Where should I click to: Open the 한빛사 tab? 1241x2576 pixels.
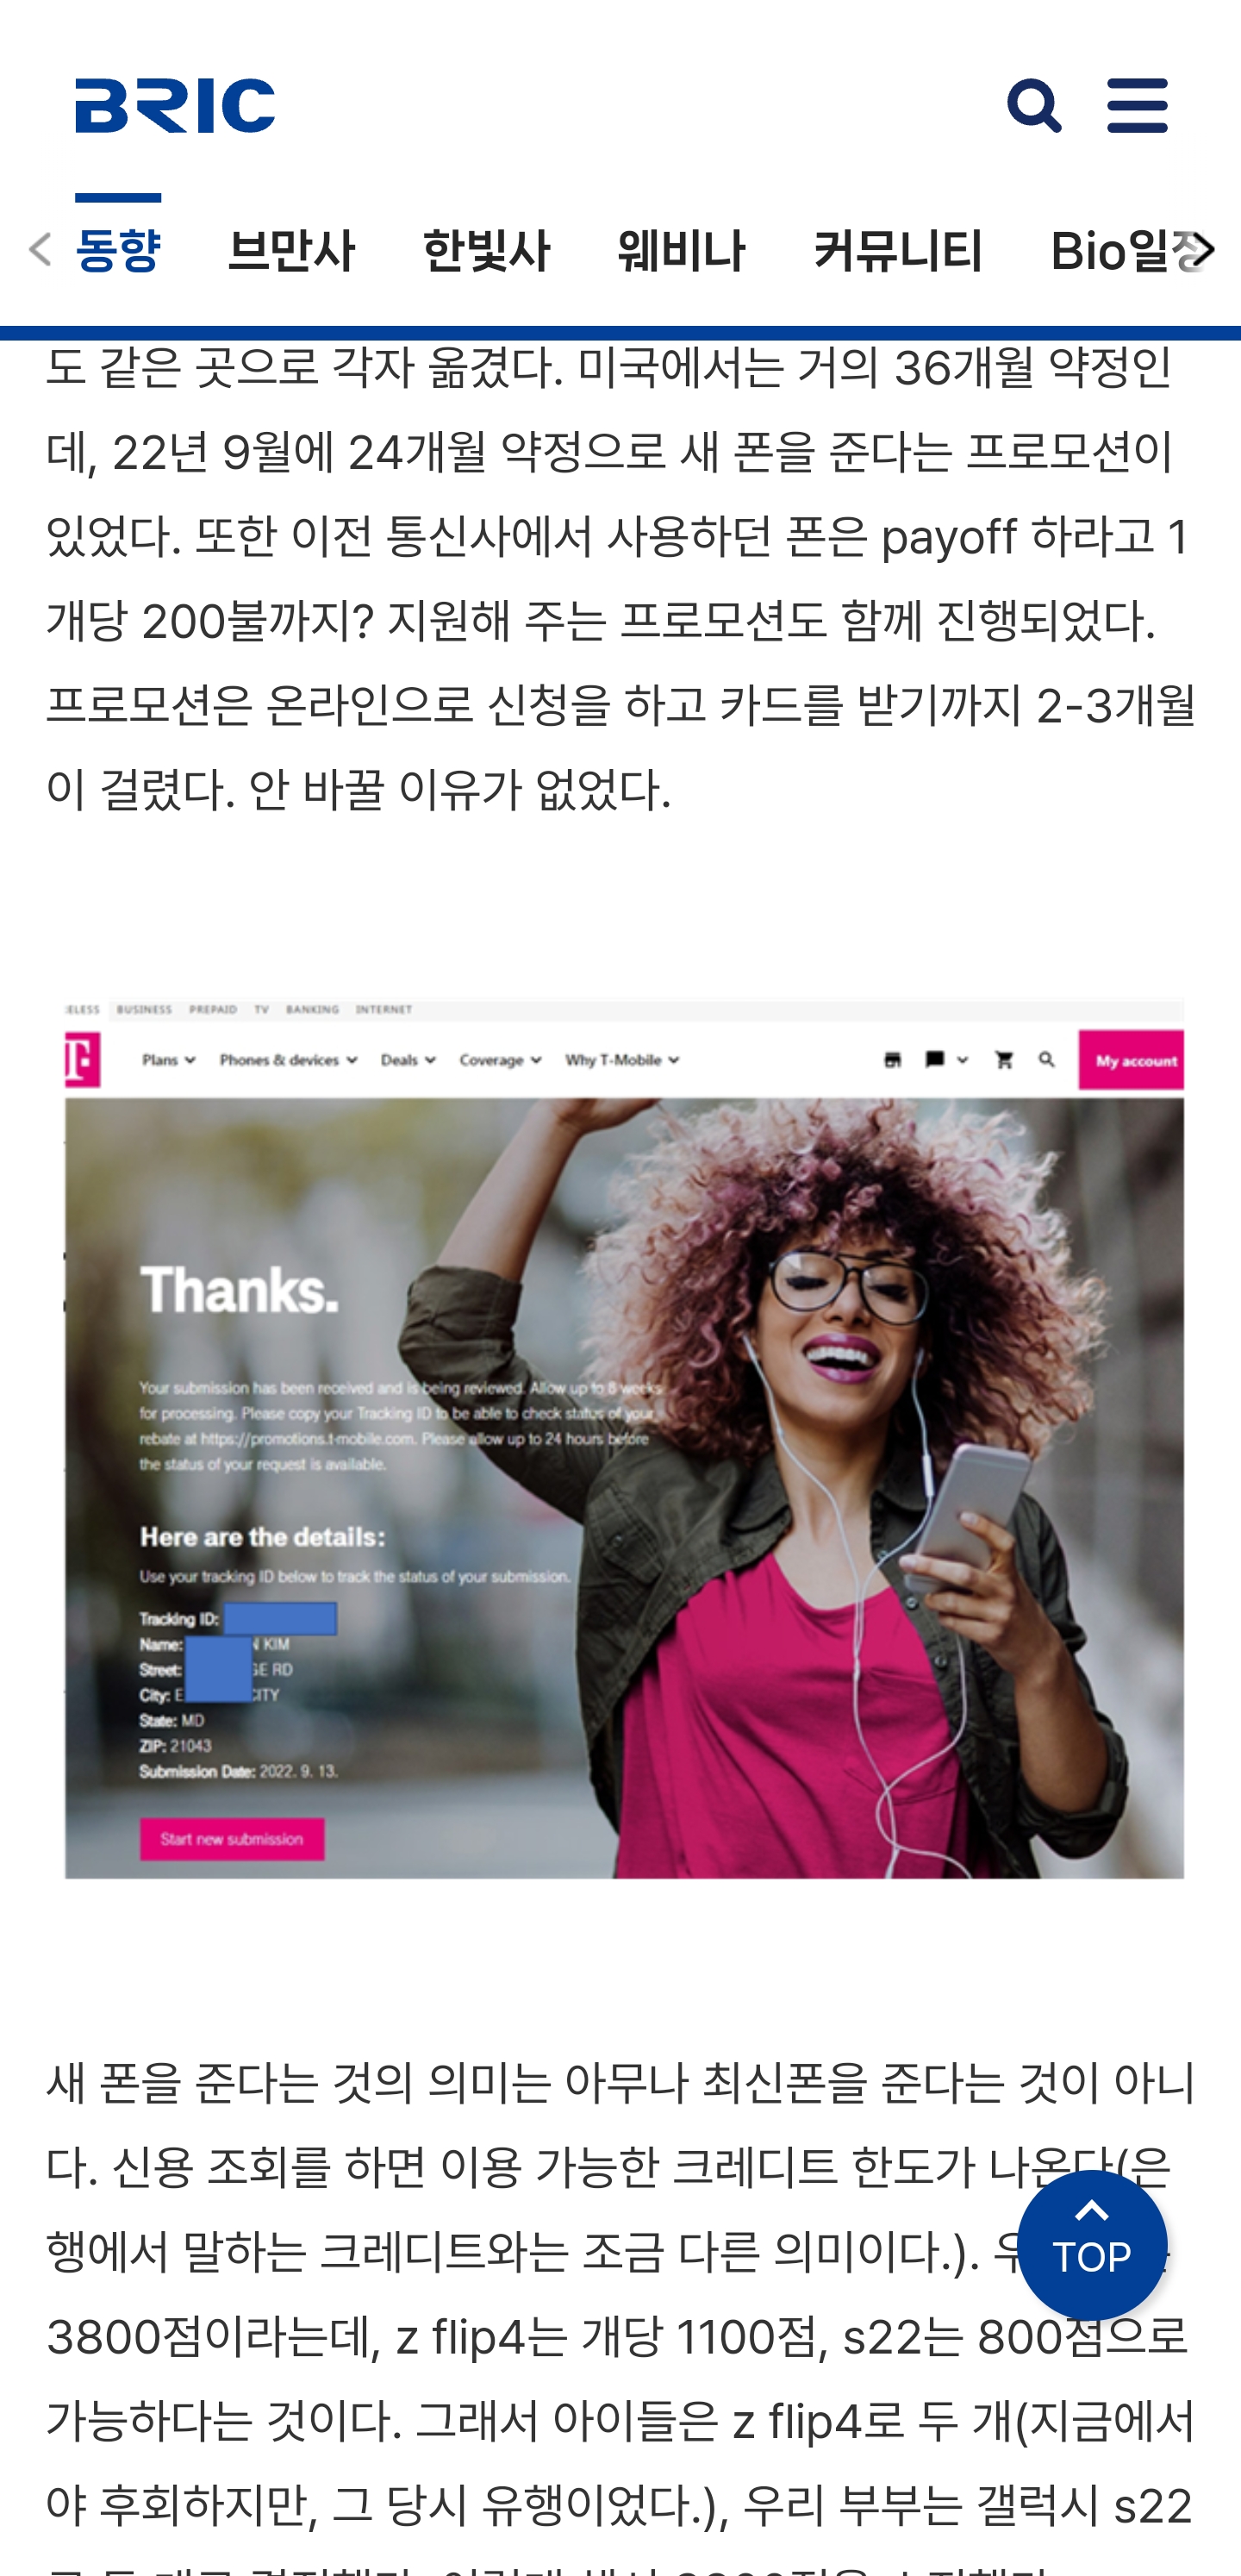pos(486,251)
